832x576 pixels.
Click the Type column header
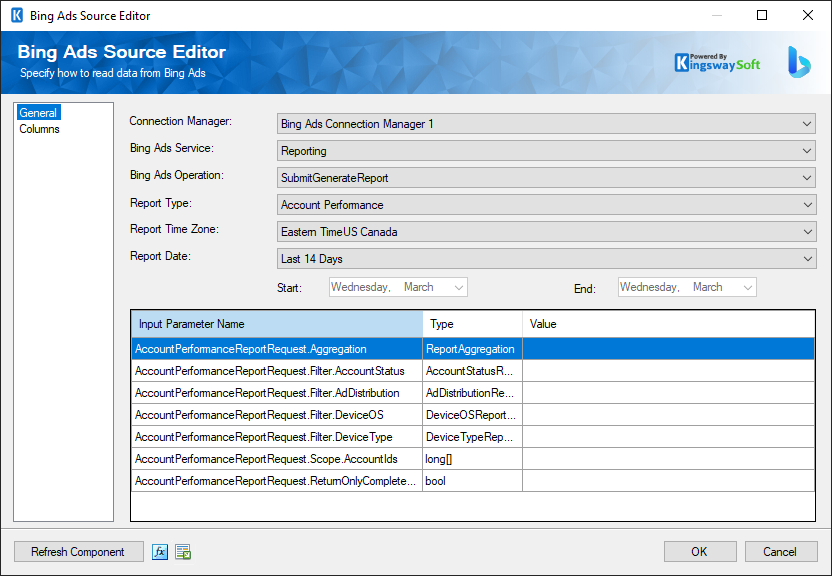point(472,324)
